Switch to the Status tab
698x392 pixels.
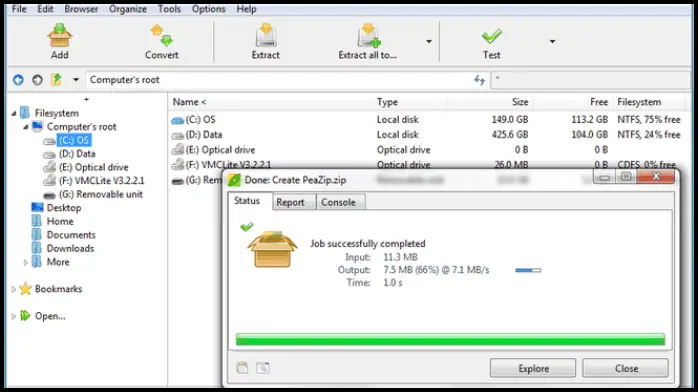pyautogui.click(x=247, y=201)
